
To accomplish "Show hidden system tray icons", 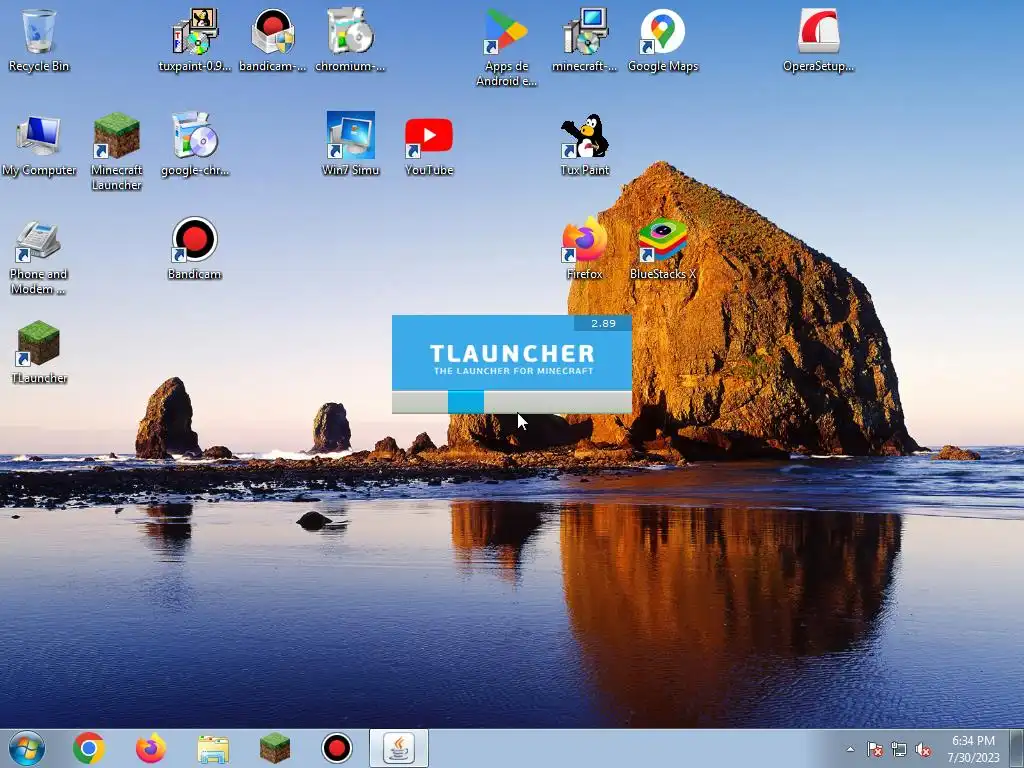I will [850, 749].
